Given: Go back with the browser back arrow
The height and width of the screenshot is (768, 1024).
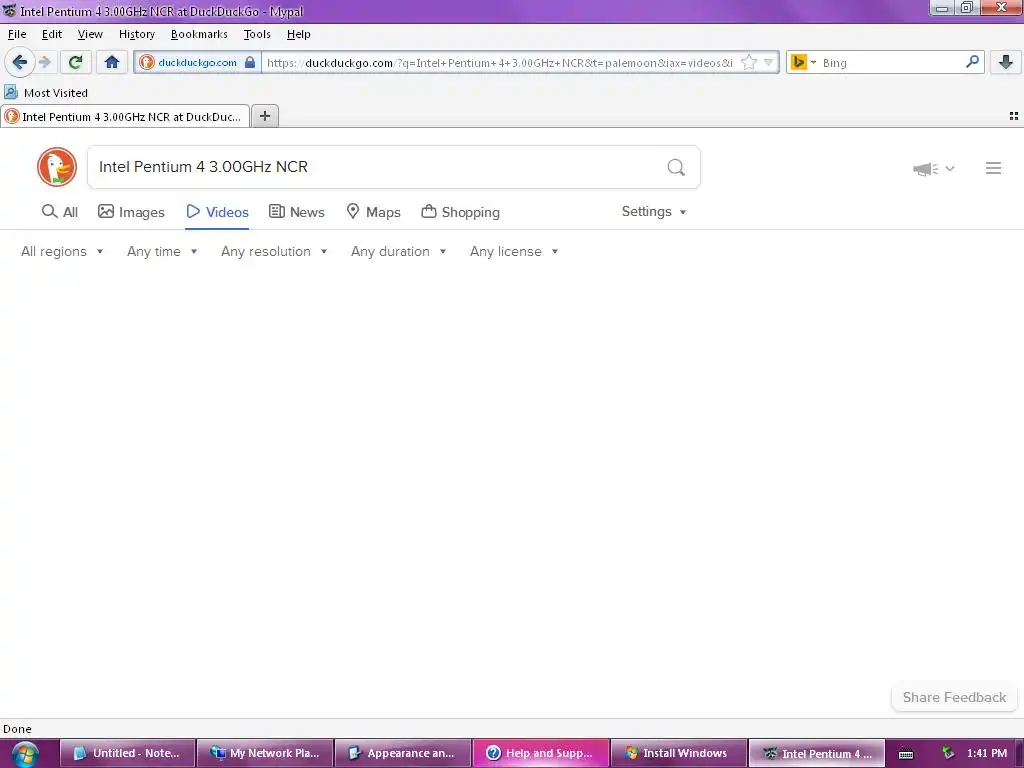Looking at the screenshot, I should pyautogui.click(x=19, y=62).
